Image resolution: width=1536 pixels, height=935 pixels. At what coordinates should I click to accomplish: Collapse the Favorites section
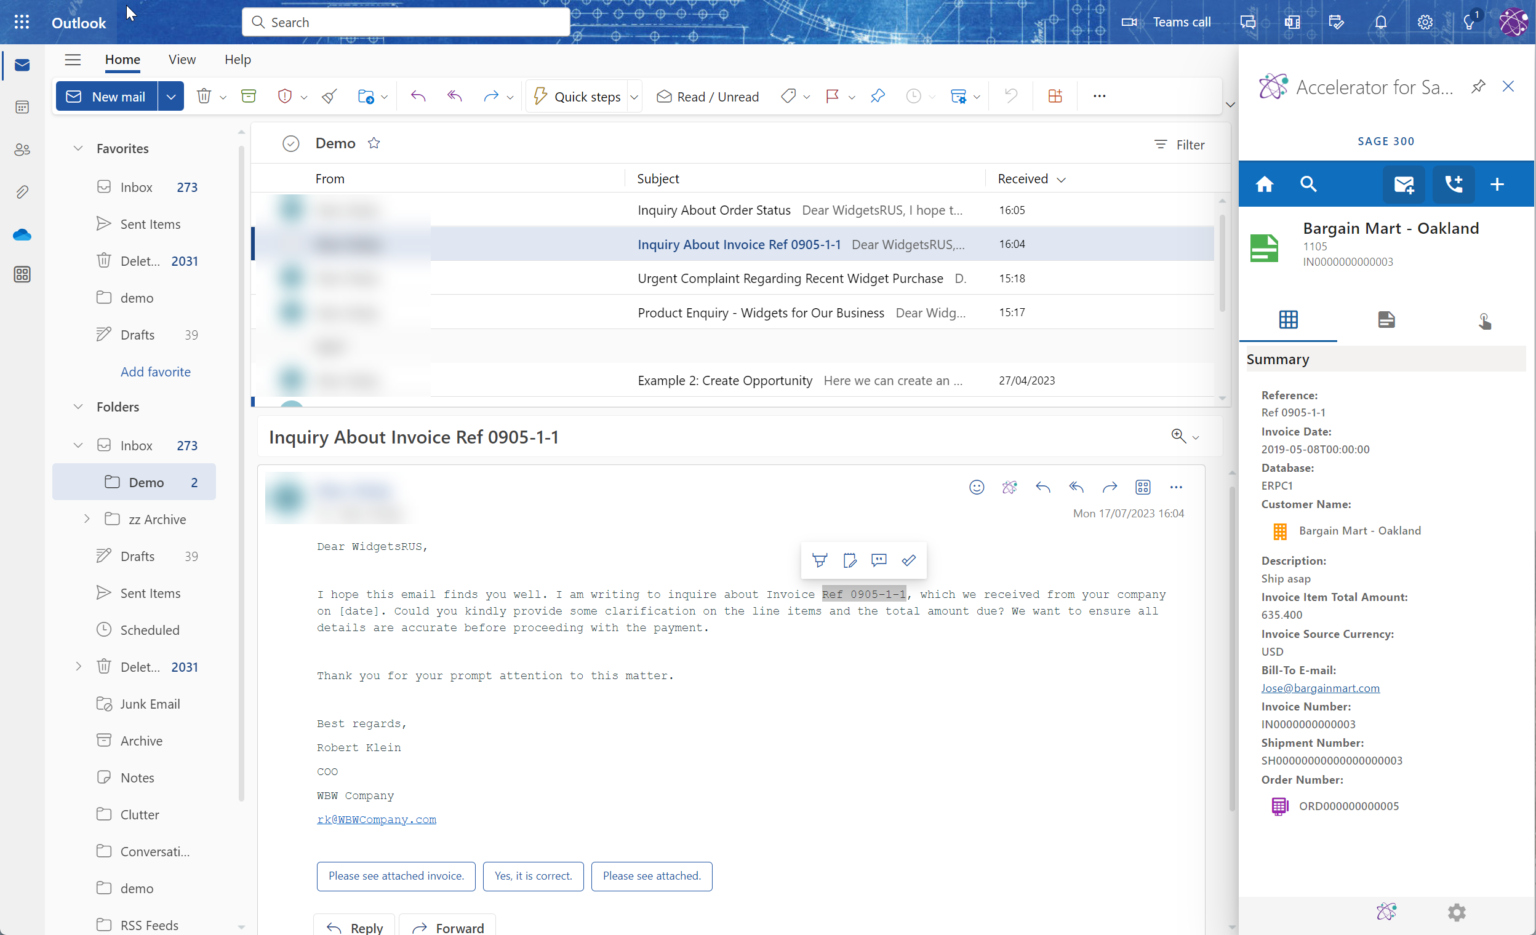[x=78, y=148]
